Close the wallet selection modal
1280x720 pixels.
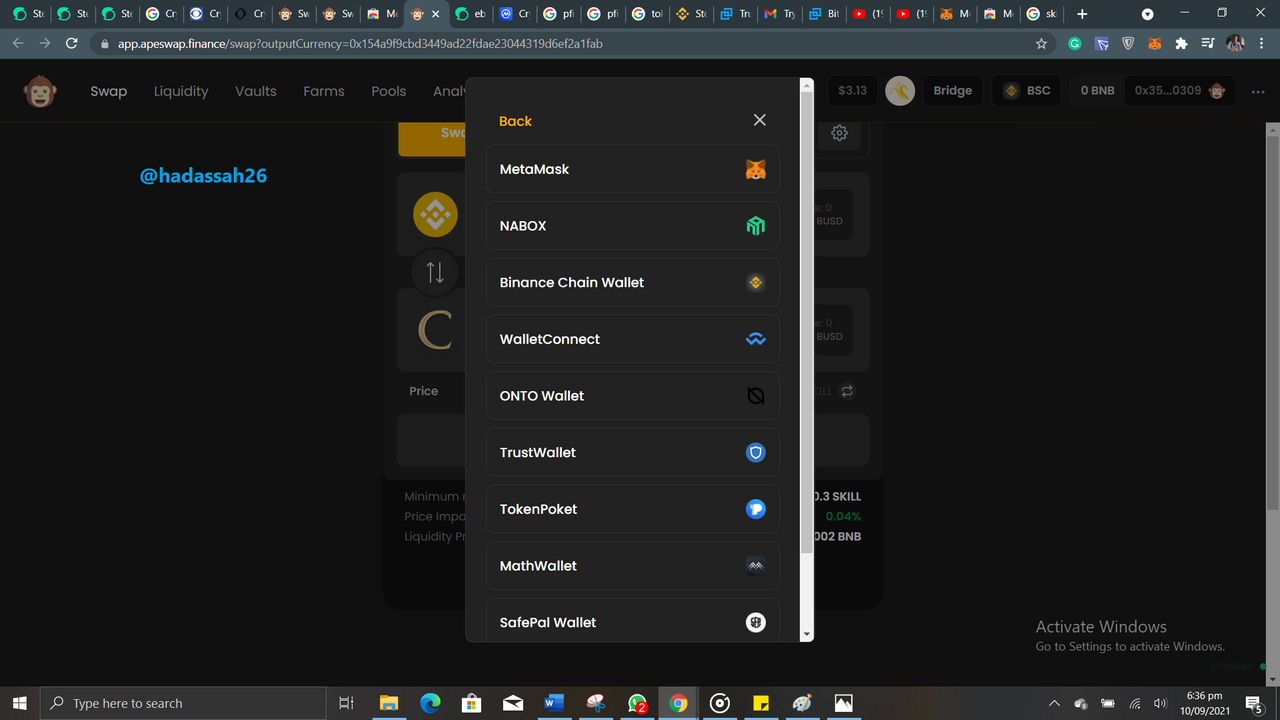pyautogui.click(x=759, y=120)
